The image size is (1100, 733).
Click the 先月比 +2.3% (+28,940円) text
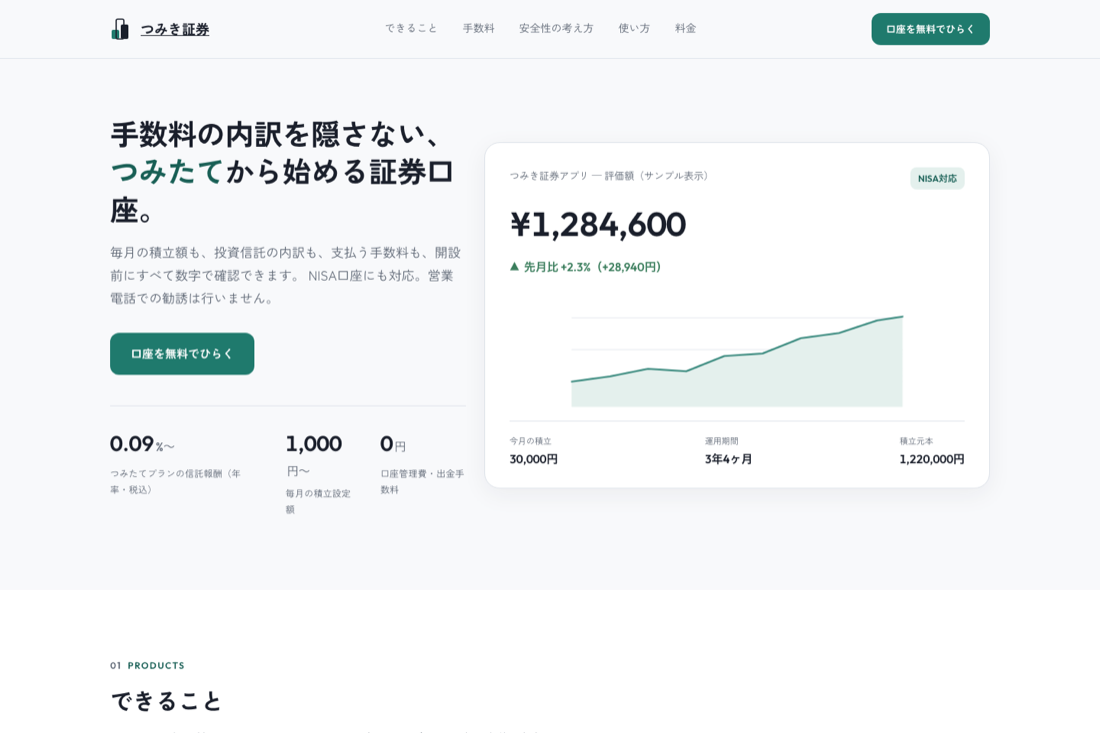[x=592, y=267]
